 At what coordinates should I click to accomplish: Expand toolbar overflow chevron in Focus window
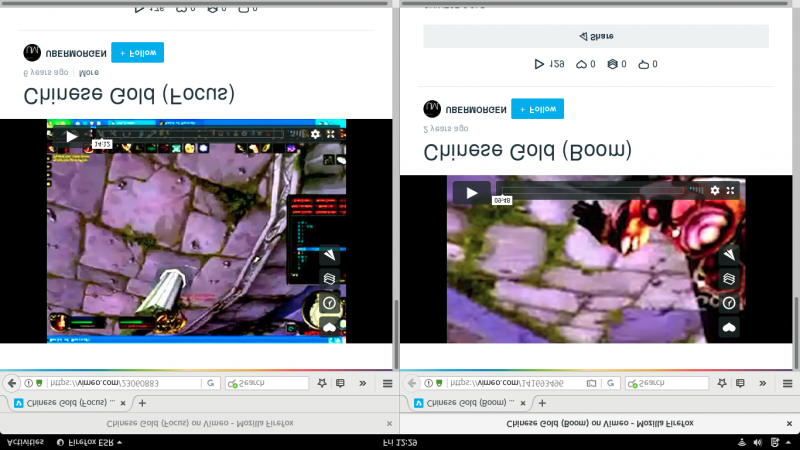[363, 383]
